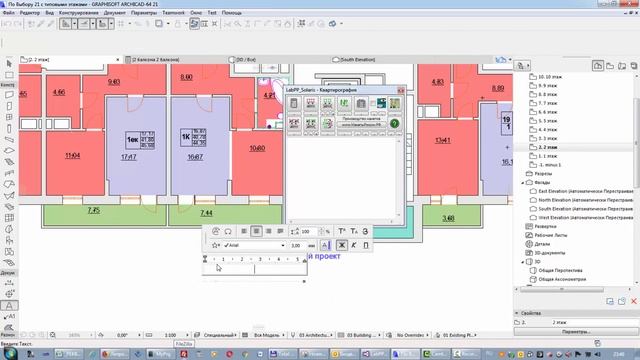Open 03 Architectural dropdown in status bar
640x360 pixels.
(312, 335)
